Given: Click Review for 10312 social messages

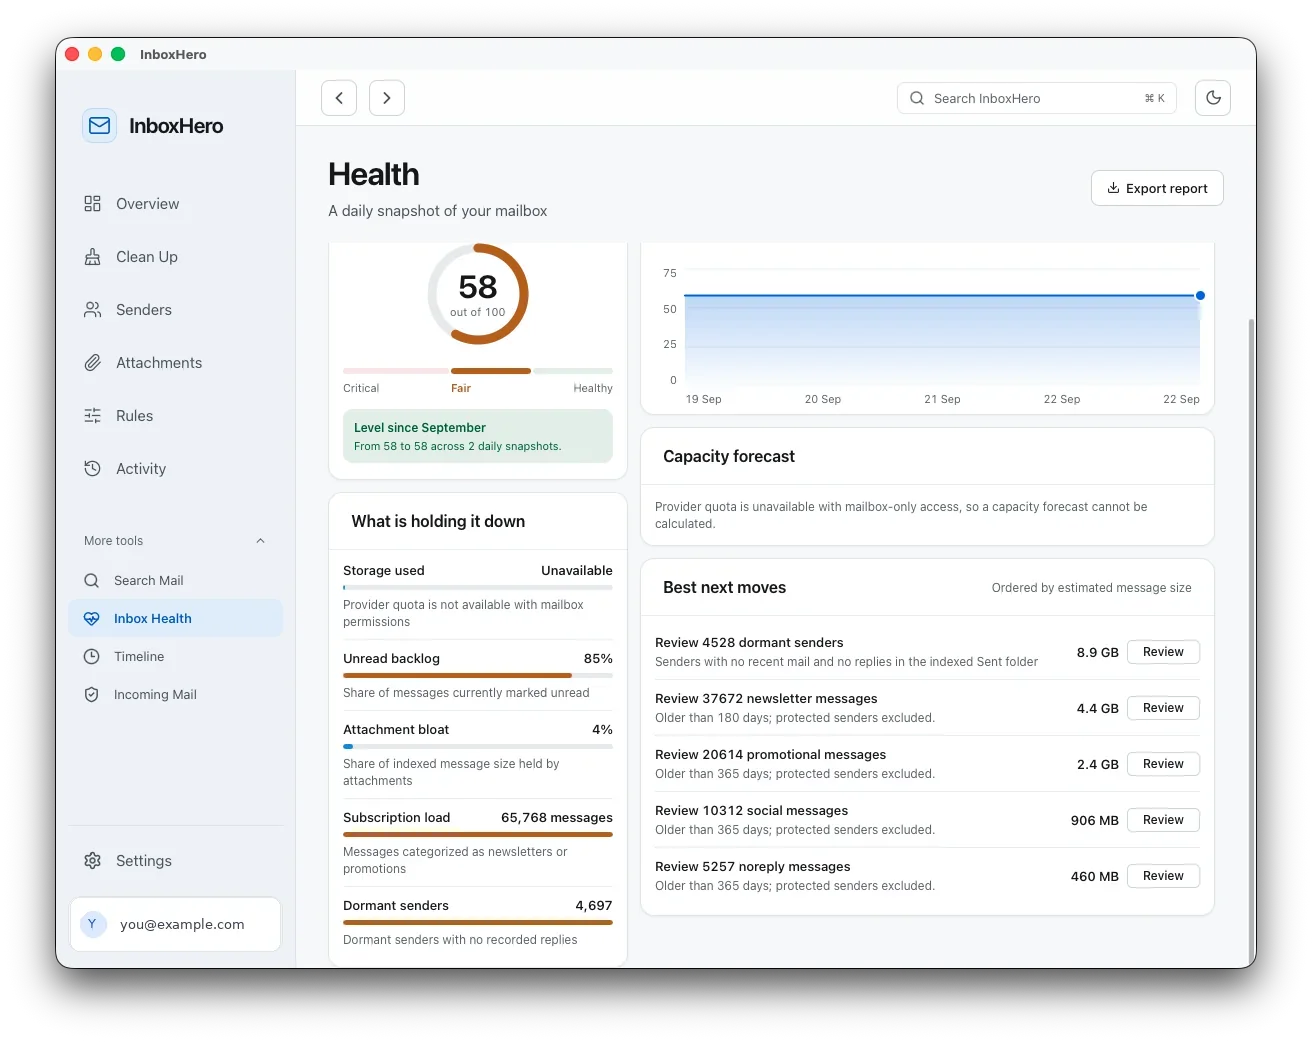Looking at the screenshot, I should [x=1163, y=820].
